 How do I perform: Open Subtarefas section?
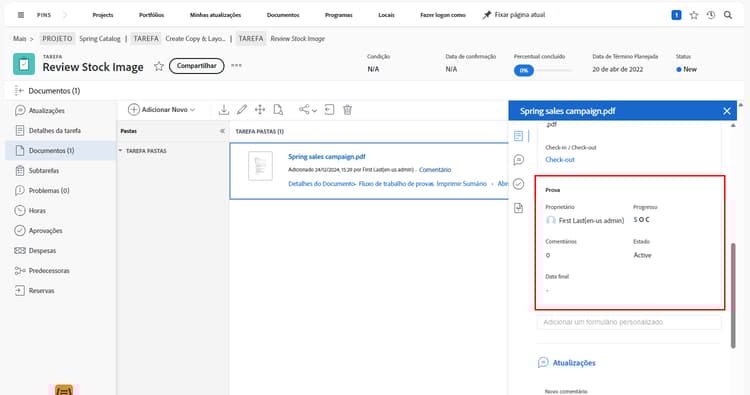click(x=44, y=171)
